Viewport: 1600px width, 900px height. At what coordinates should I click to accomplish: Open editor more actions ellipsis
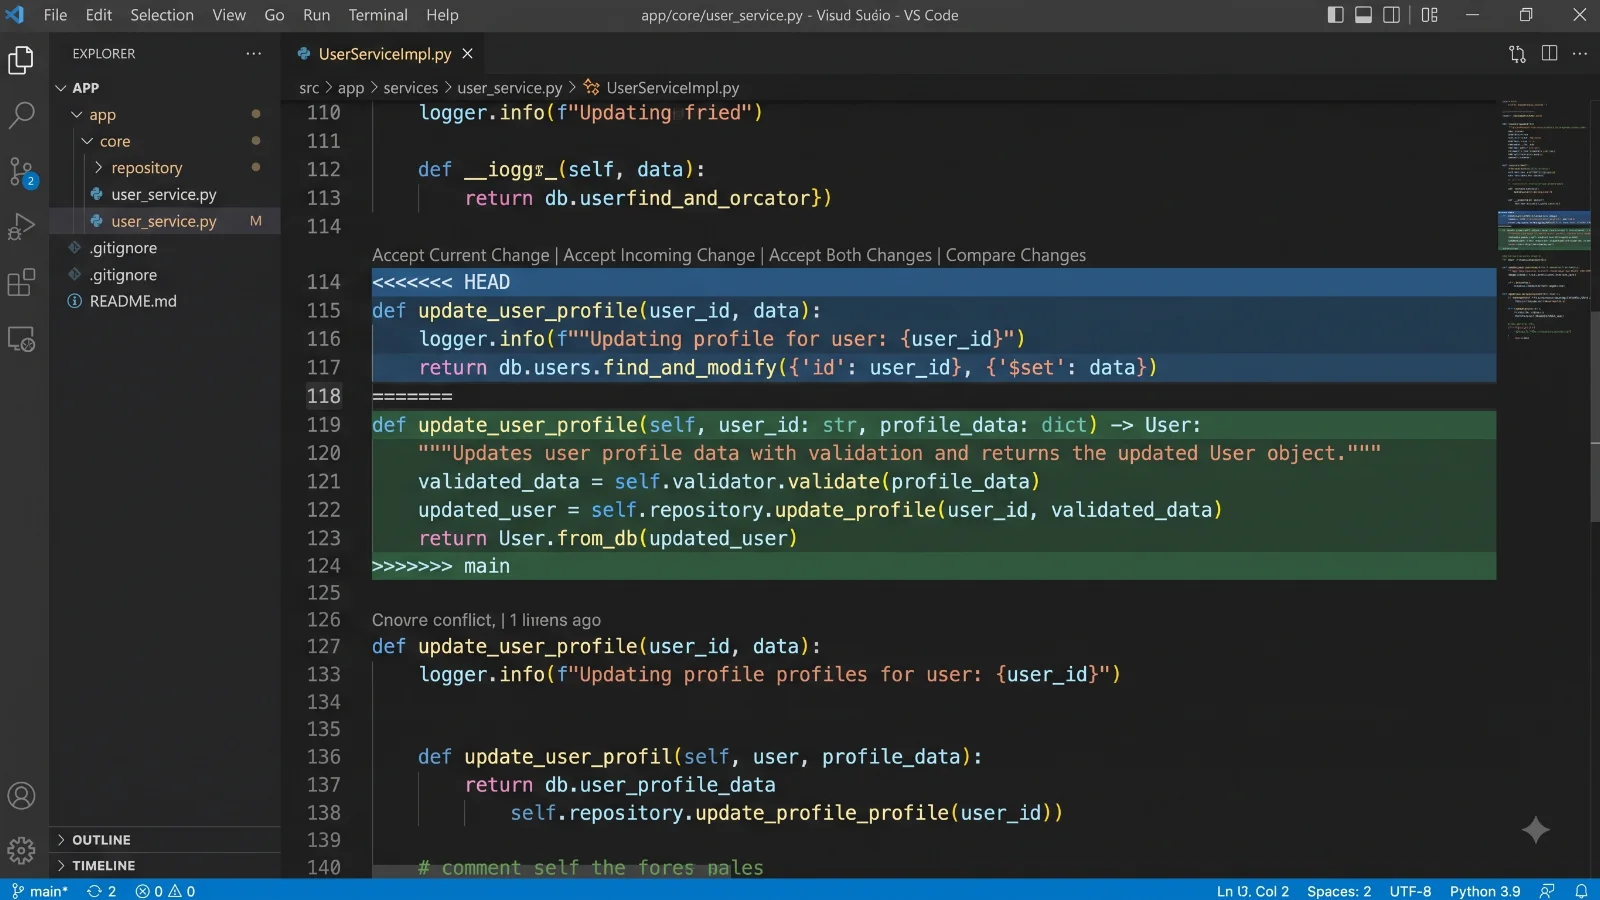point(1580,54)
